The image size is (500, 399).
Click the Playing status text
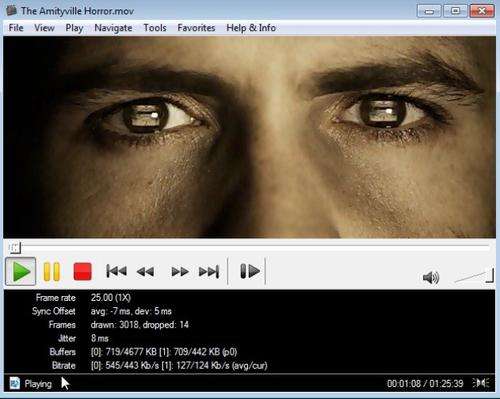[x=38, y=384]
